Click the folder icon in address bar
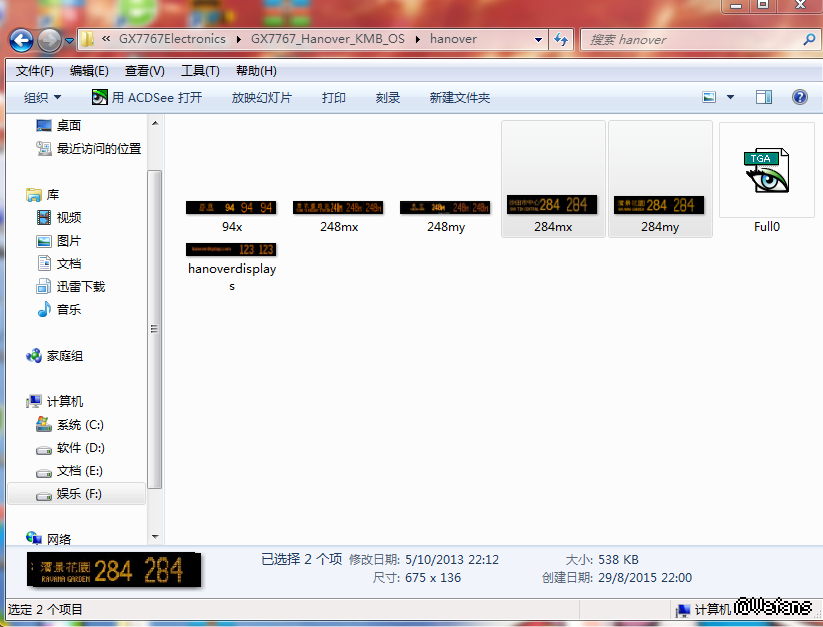 click(x=88, y=39)
